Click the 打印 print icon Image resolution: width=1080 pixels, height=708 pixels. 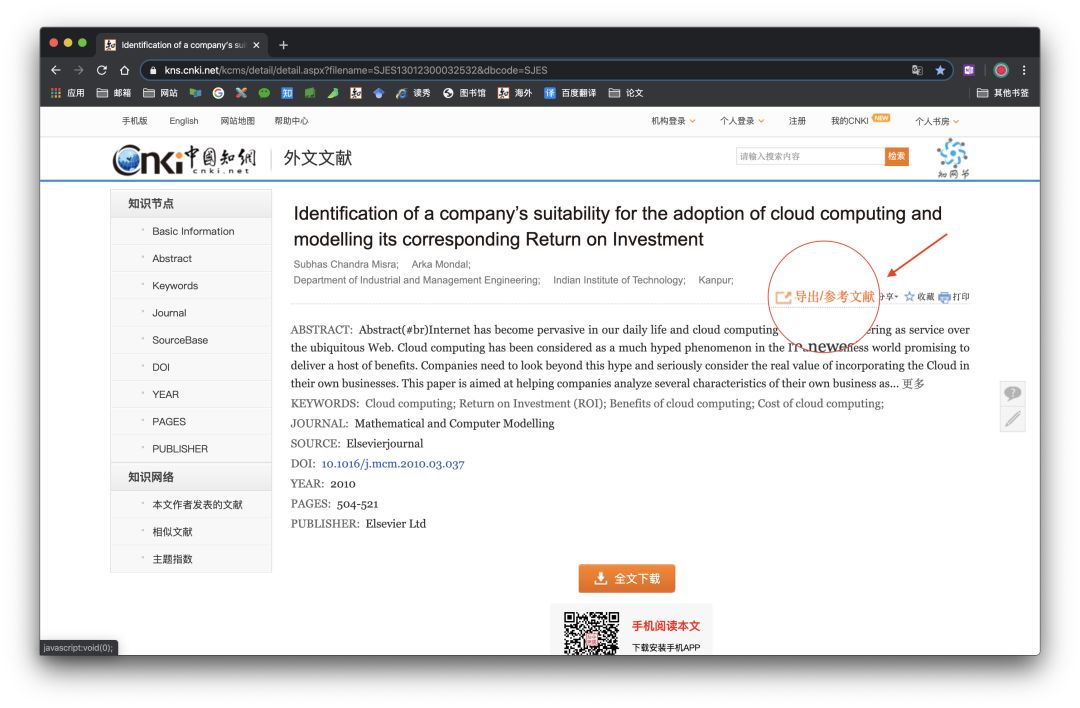tap(954, 297)
